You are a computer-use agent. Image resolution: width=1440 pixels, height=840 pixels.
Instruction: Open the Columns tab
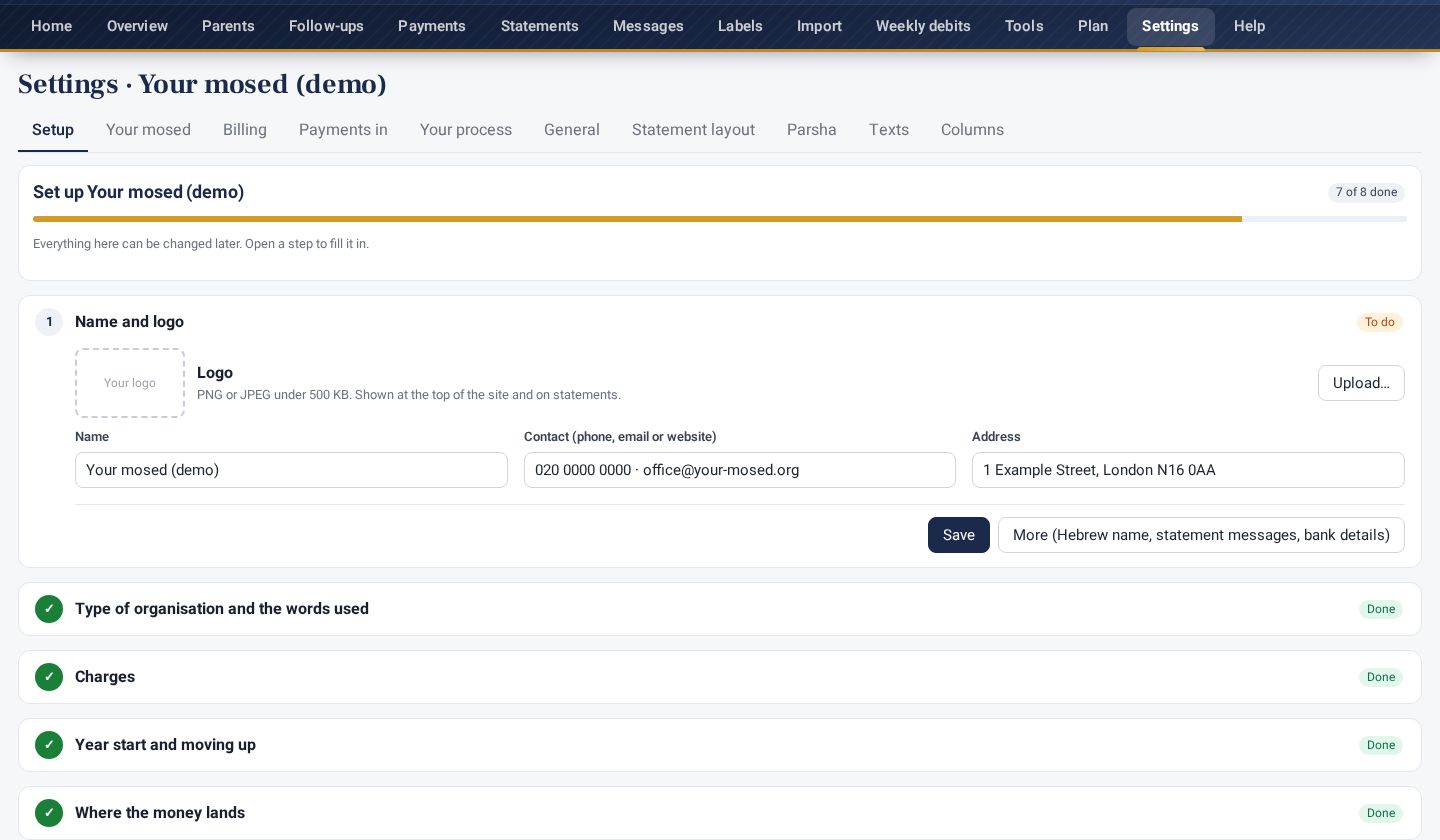(x=972, y=130)
